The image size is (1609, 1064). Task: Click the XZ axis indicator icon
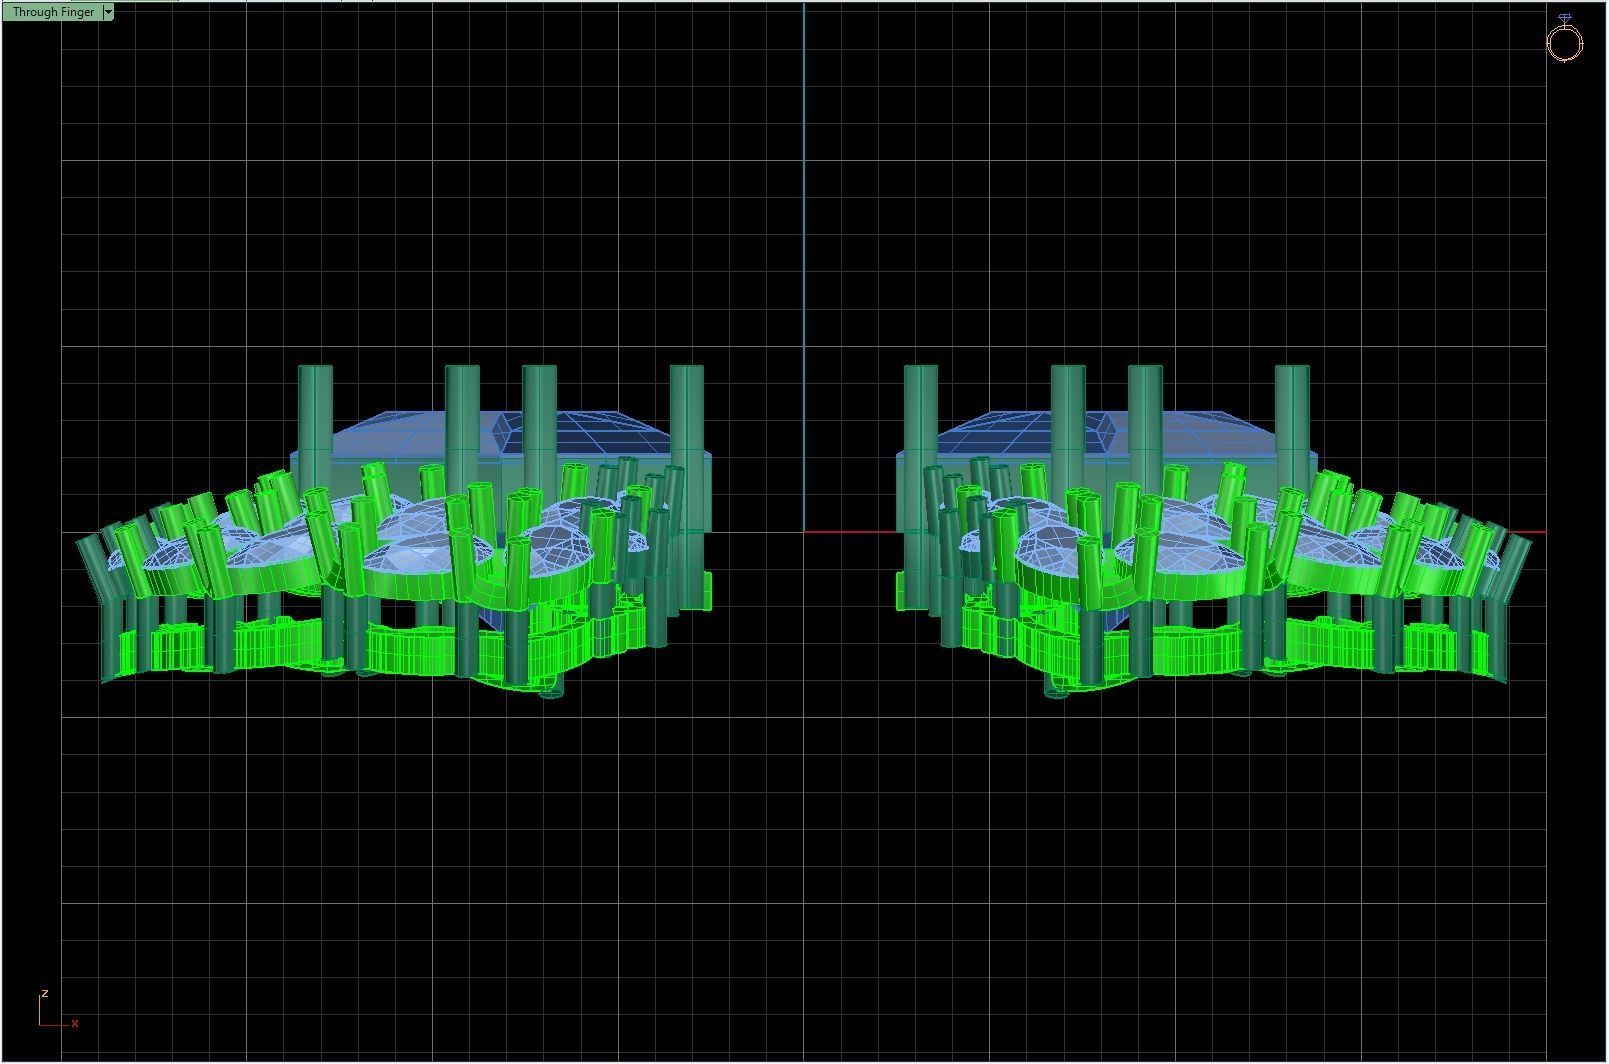click(x=58, y=1009)
